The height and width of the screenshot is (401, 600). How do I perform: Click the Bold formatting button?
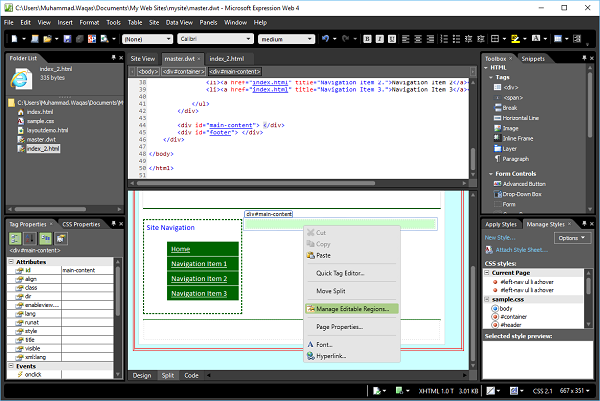click(x=367, y=39)
